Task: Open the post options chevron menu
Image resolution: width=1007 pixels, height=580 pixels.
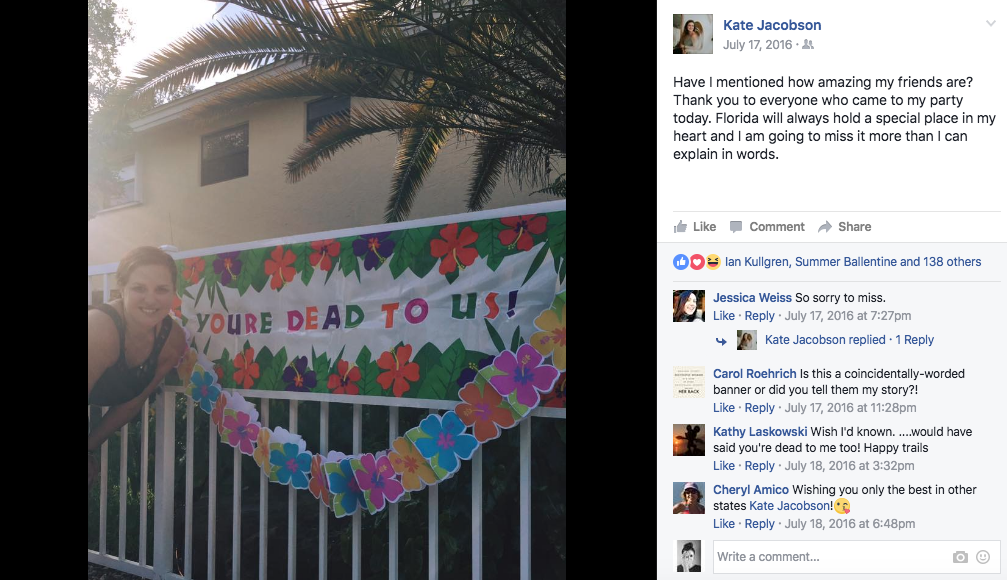Action: pyautogui.click(x=991, y=23)
